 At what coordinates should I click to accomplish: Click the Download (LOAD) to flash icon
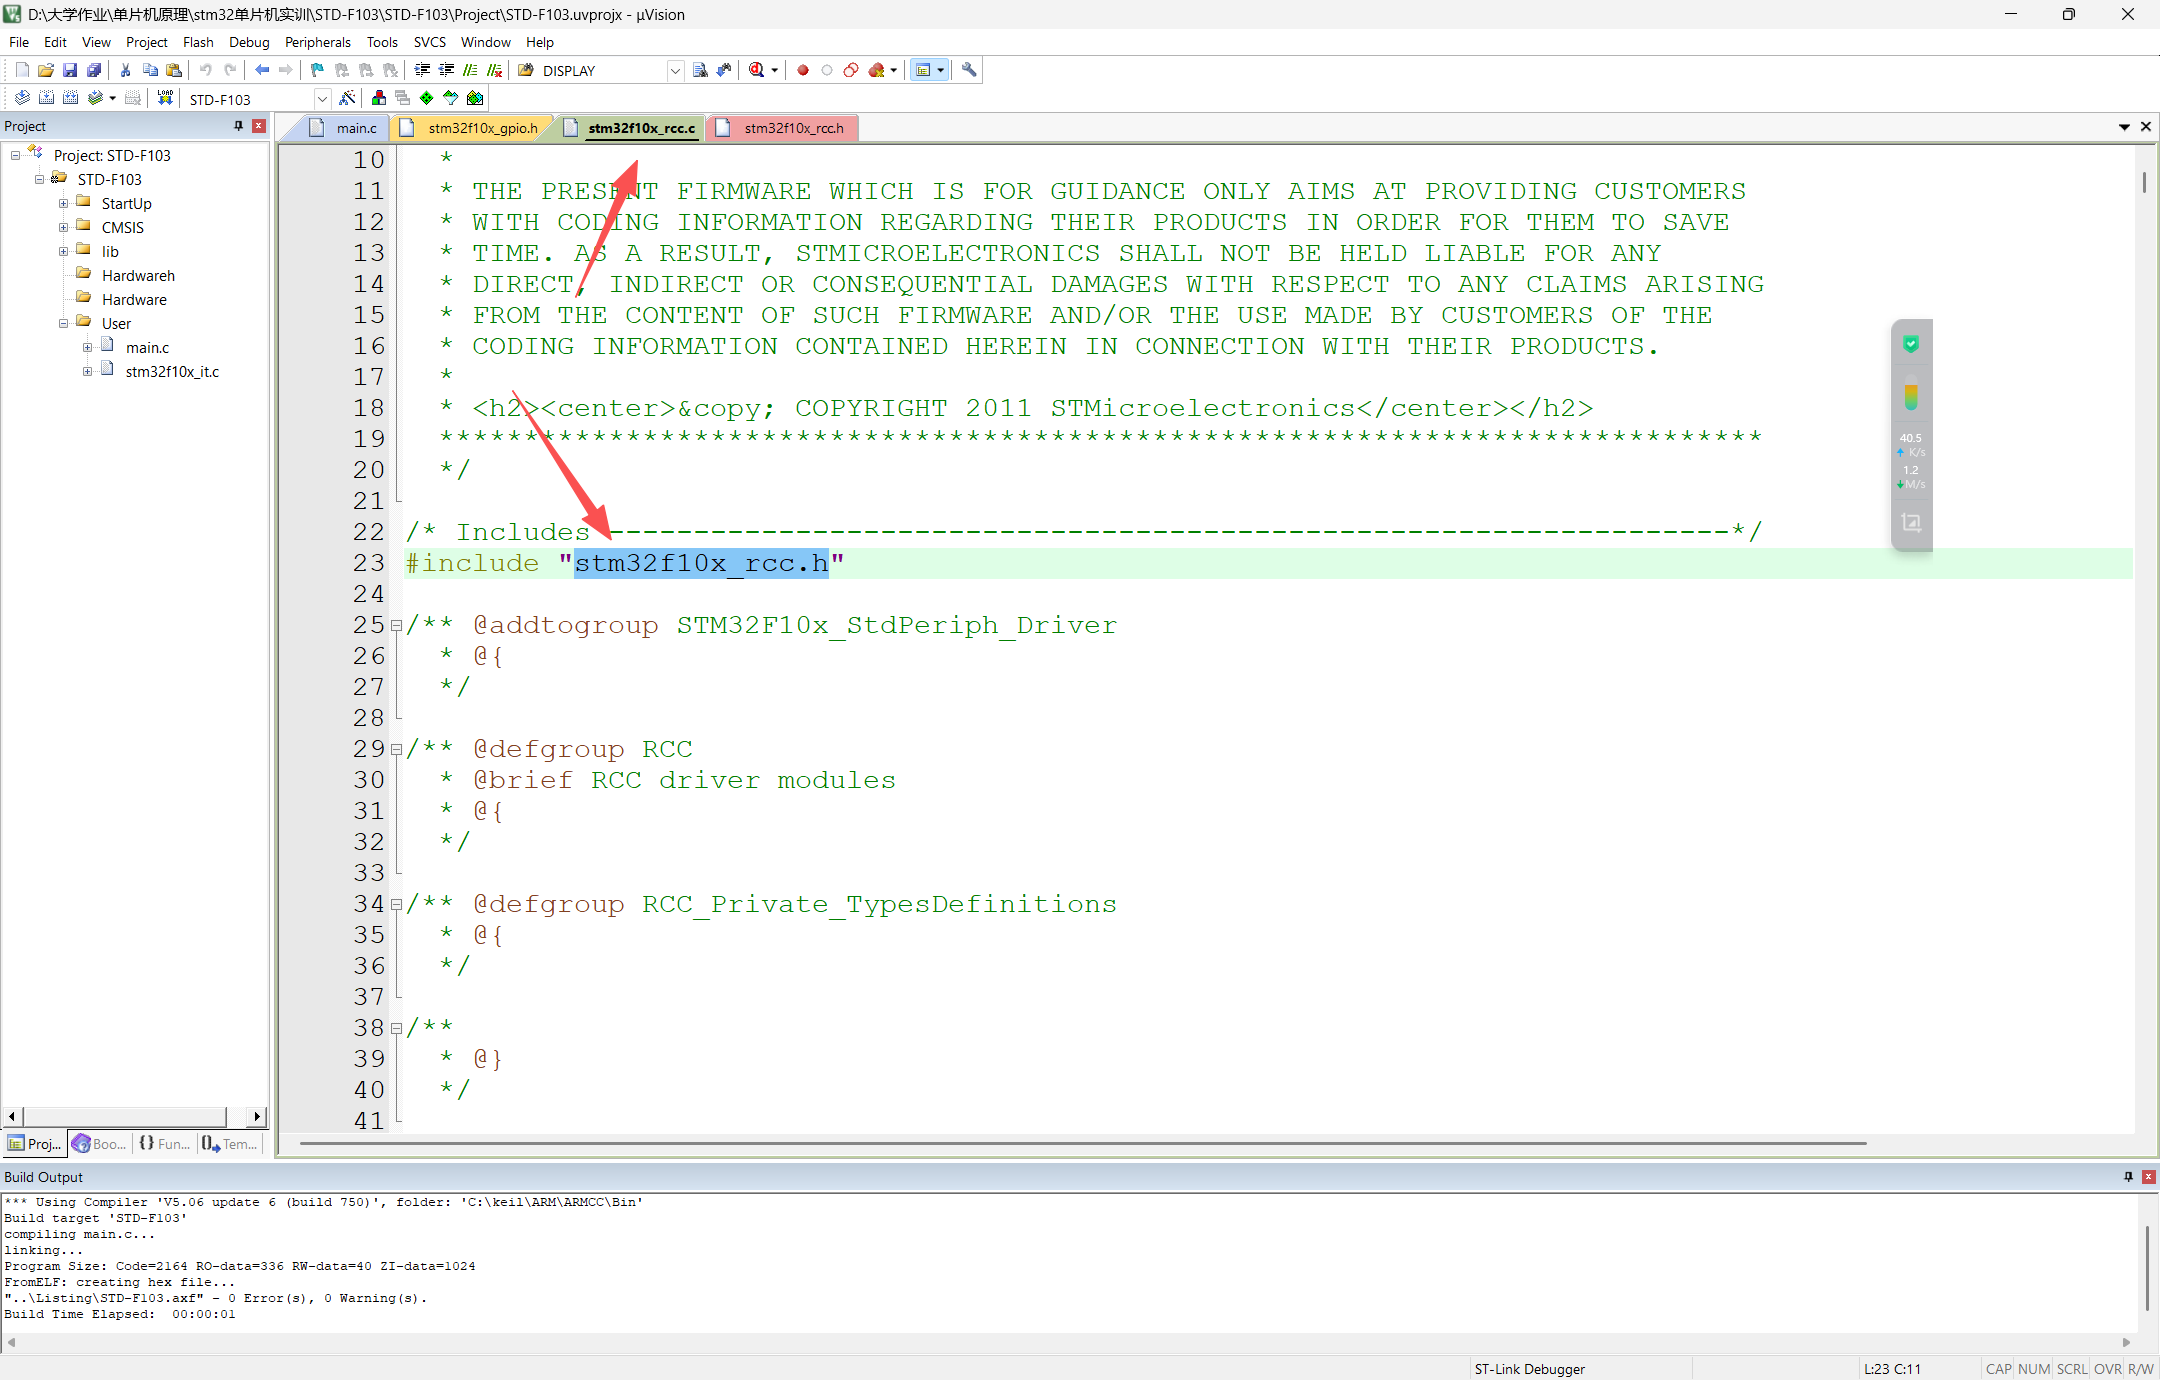[166, 98]
